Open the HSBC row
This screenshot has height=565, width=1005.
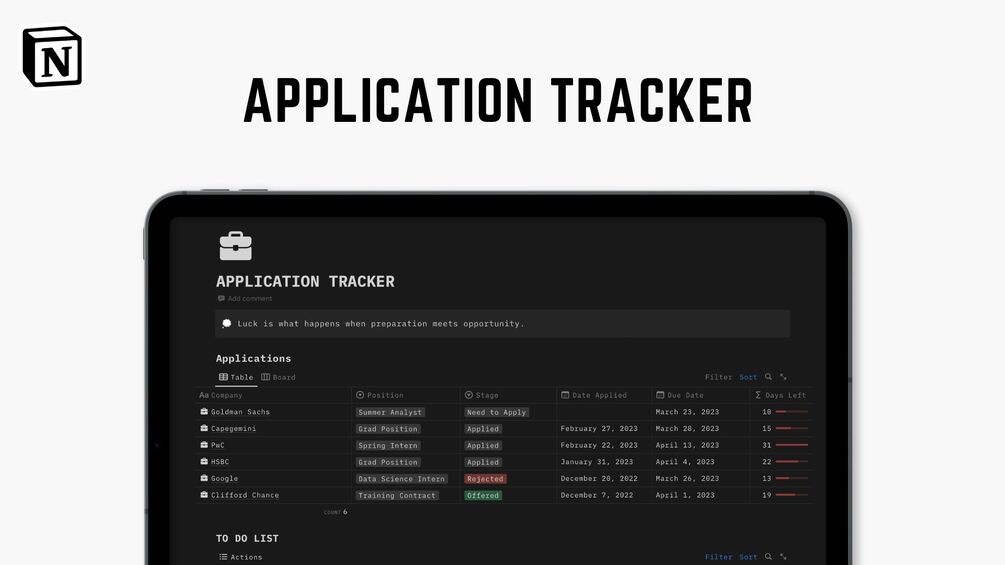pos(220,462)
